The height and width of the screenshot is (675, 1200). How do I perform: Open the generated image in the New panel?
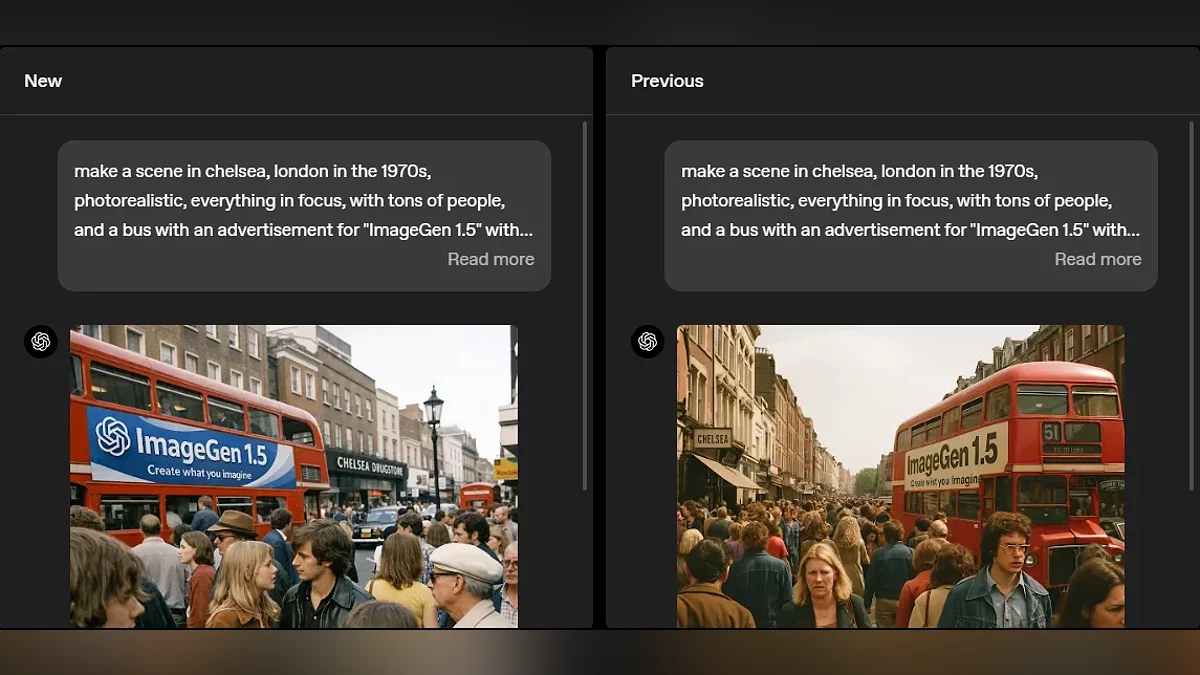point(294,476)
